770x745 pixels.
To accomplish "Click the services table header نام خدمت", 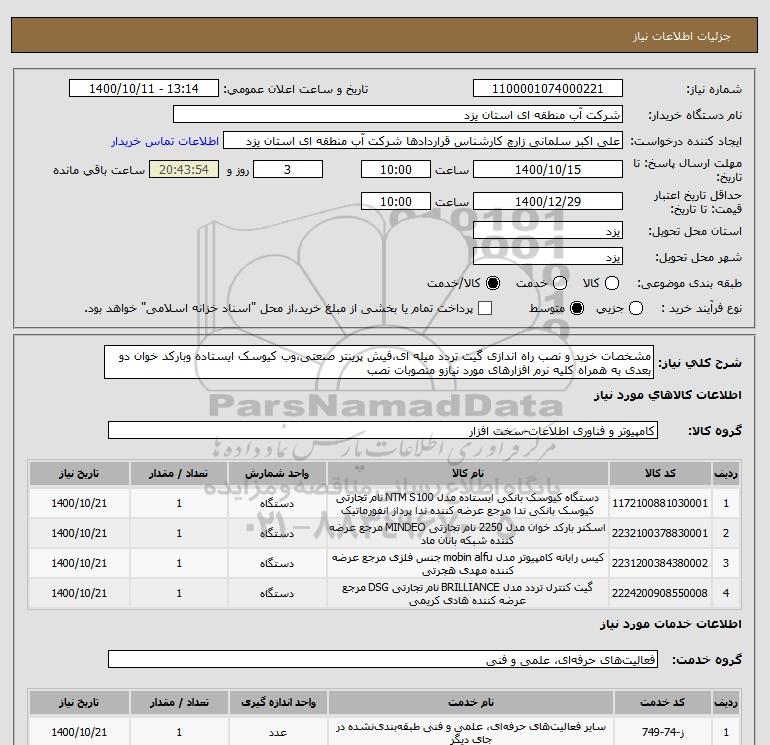I will [x=470, y=703].
